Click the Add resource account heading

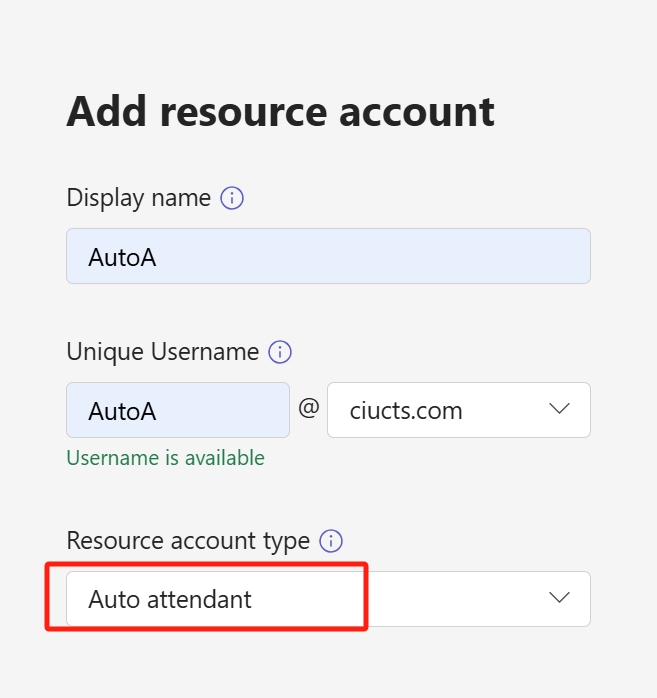280,112
